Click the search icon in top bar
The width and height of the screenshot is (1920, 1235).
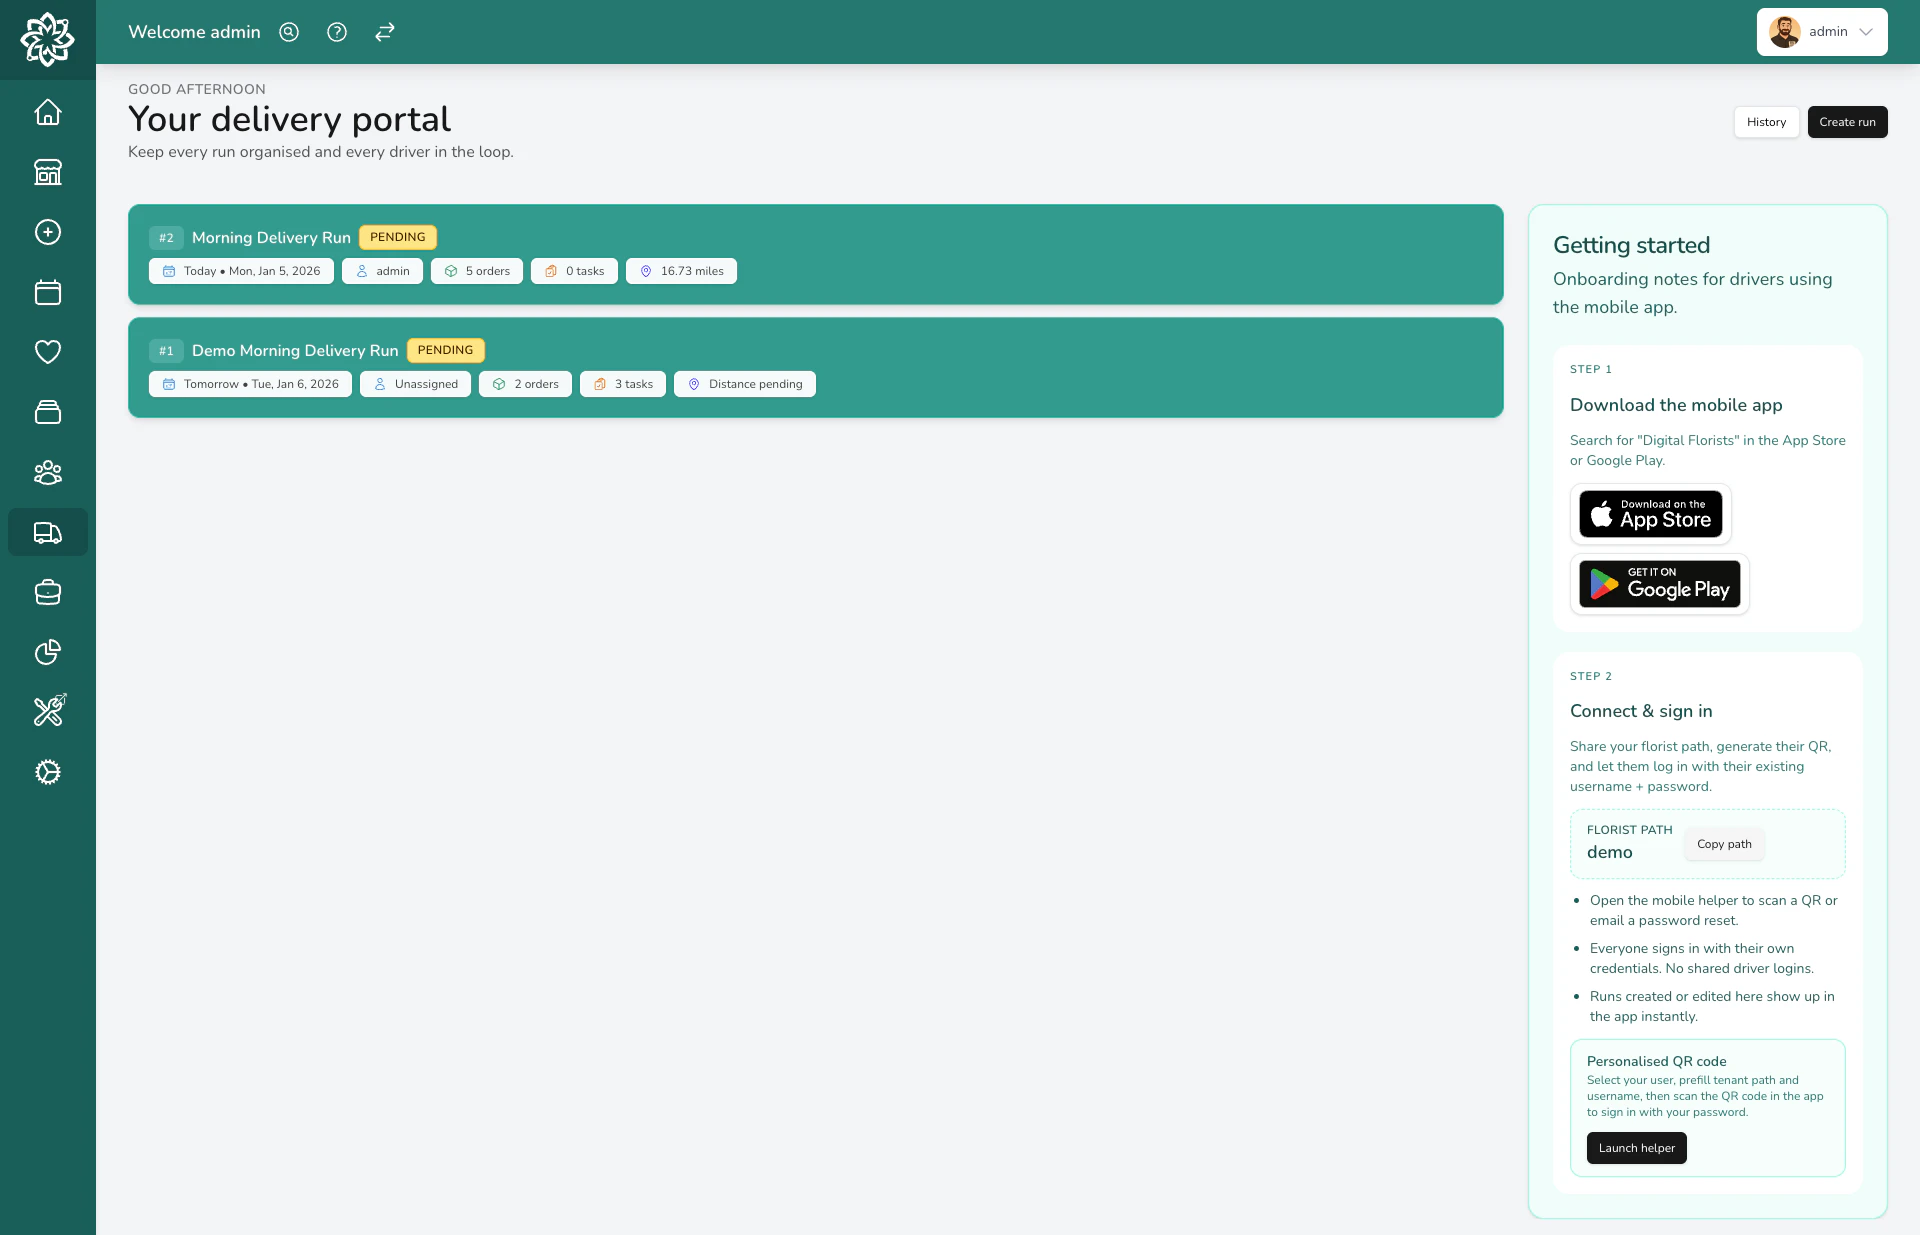click(x=288, y=32)
